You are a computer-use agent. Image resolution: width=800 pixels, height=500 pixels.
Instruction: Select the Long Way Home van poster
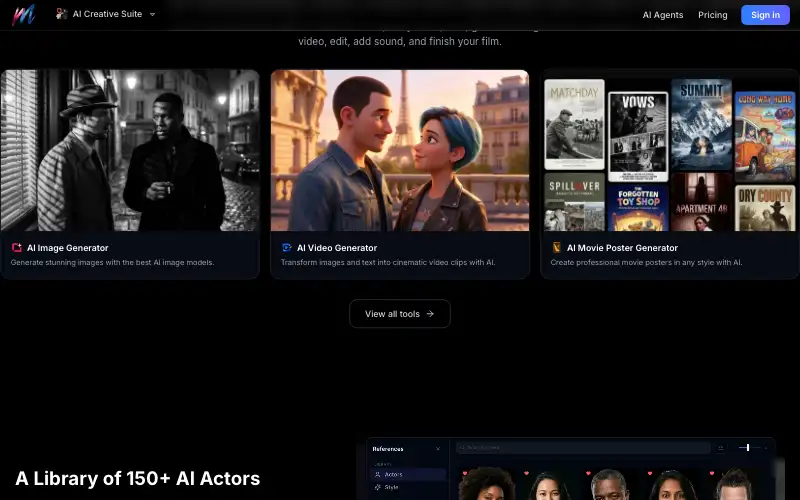(765, 136)
